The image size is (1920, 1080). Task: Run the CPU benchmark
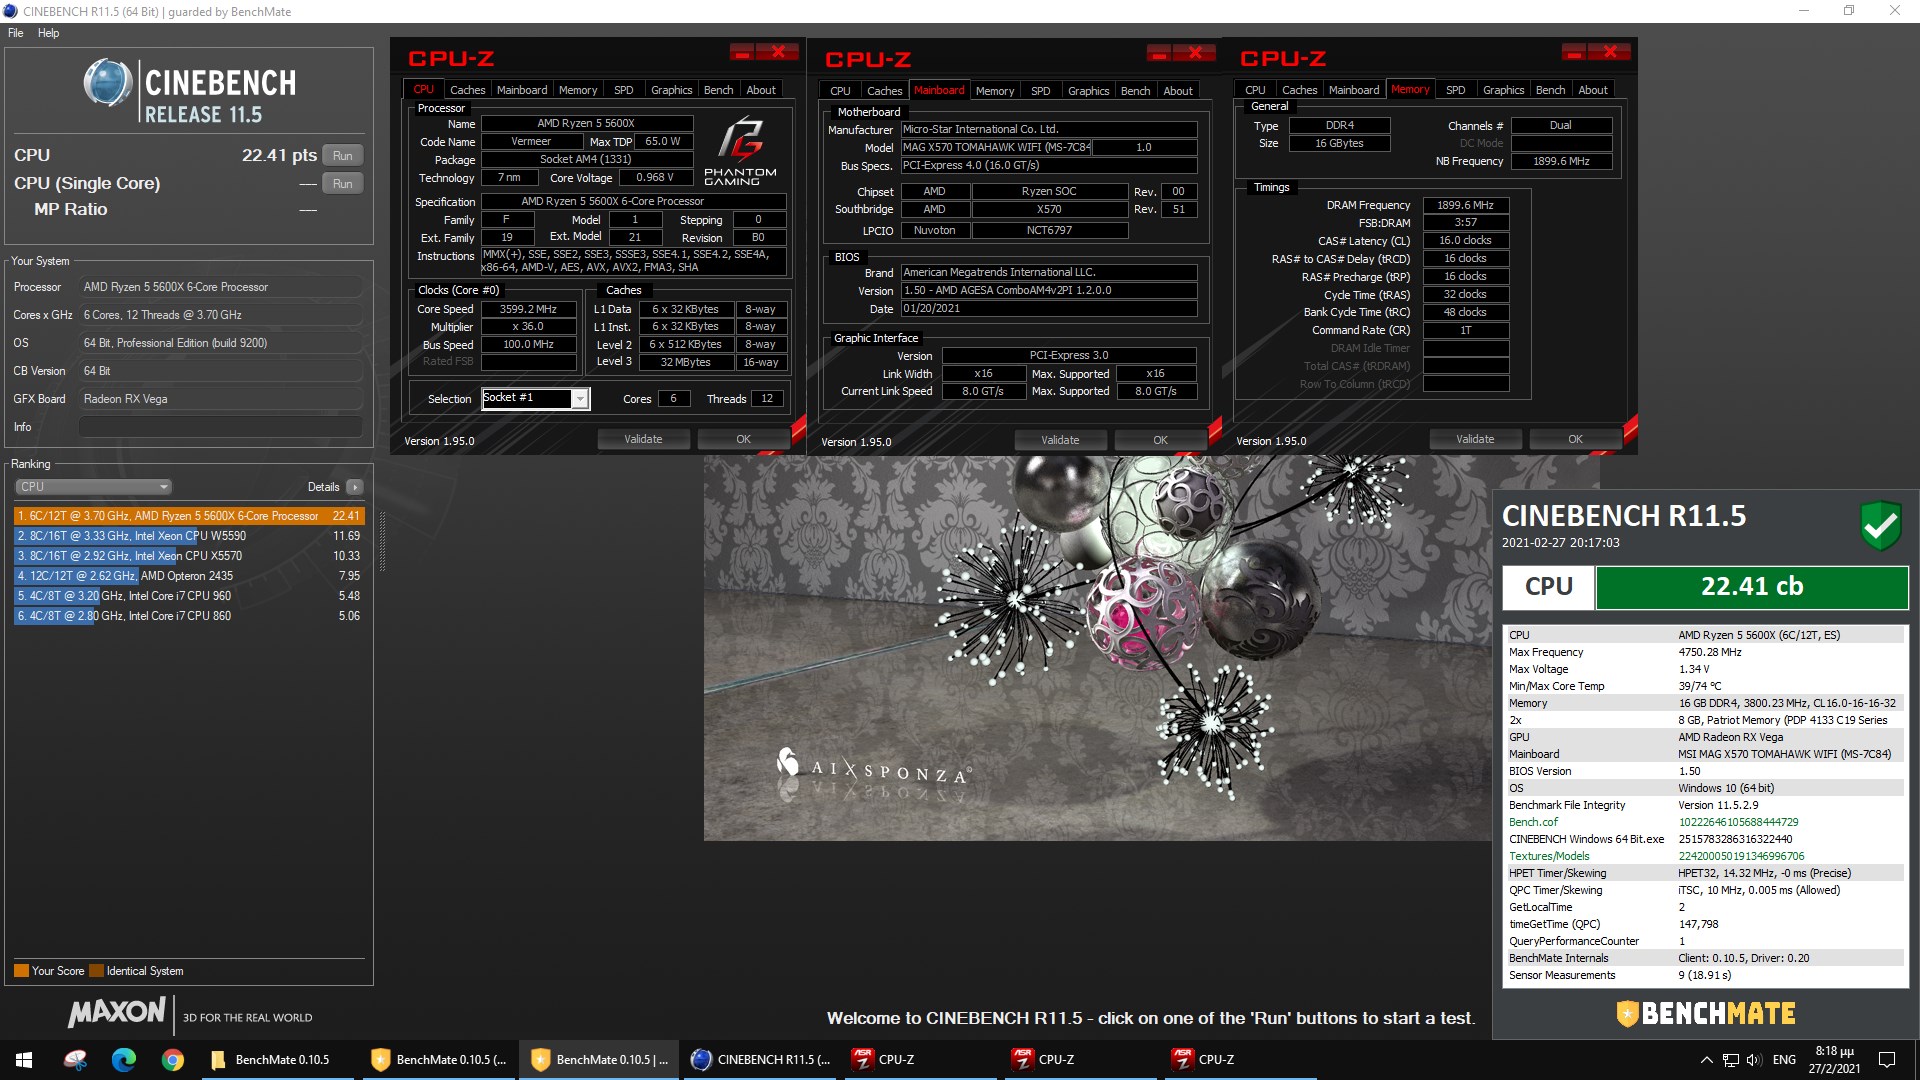tap(342, 156)
